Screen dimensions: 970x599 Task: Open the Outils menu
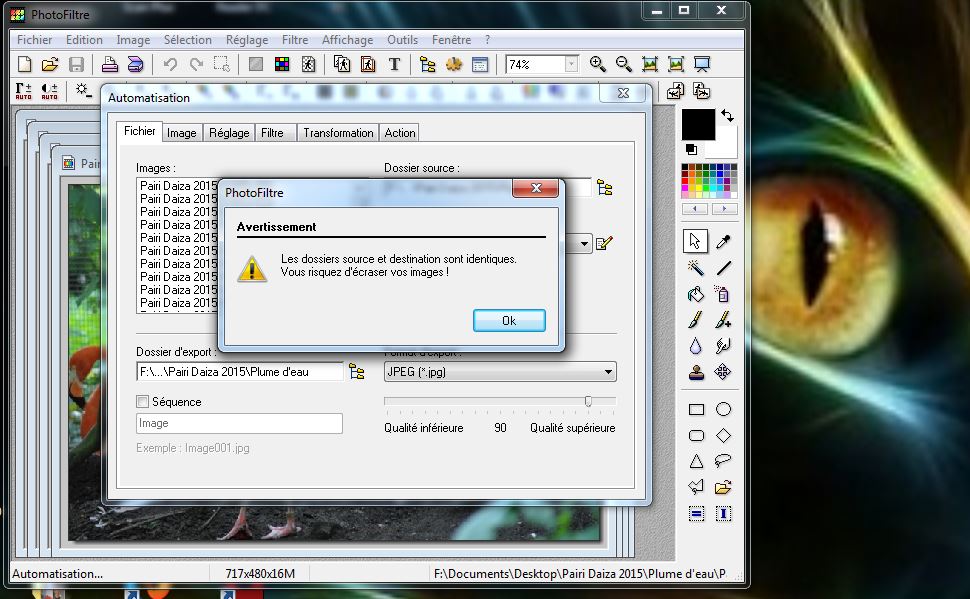(402, 40)
